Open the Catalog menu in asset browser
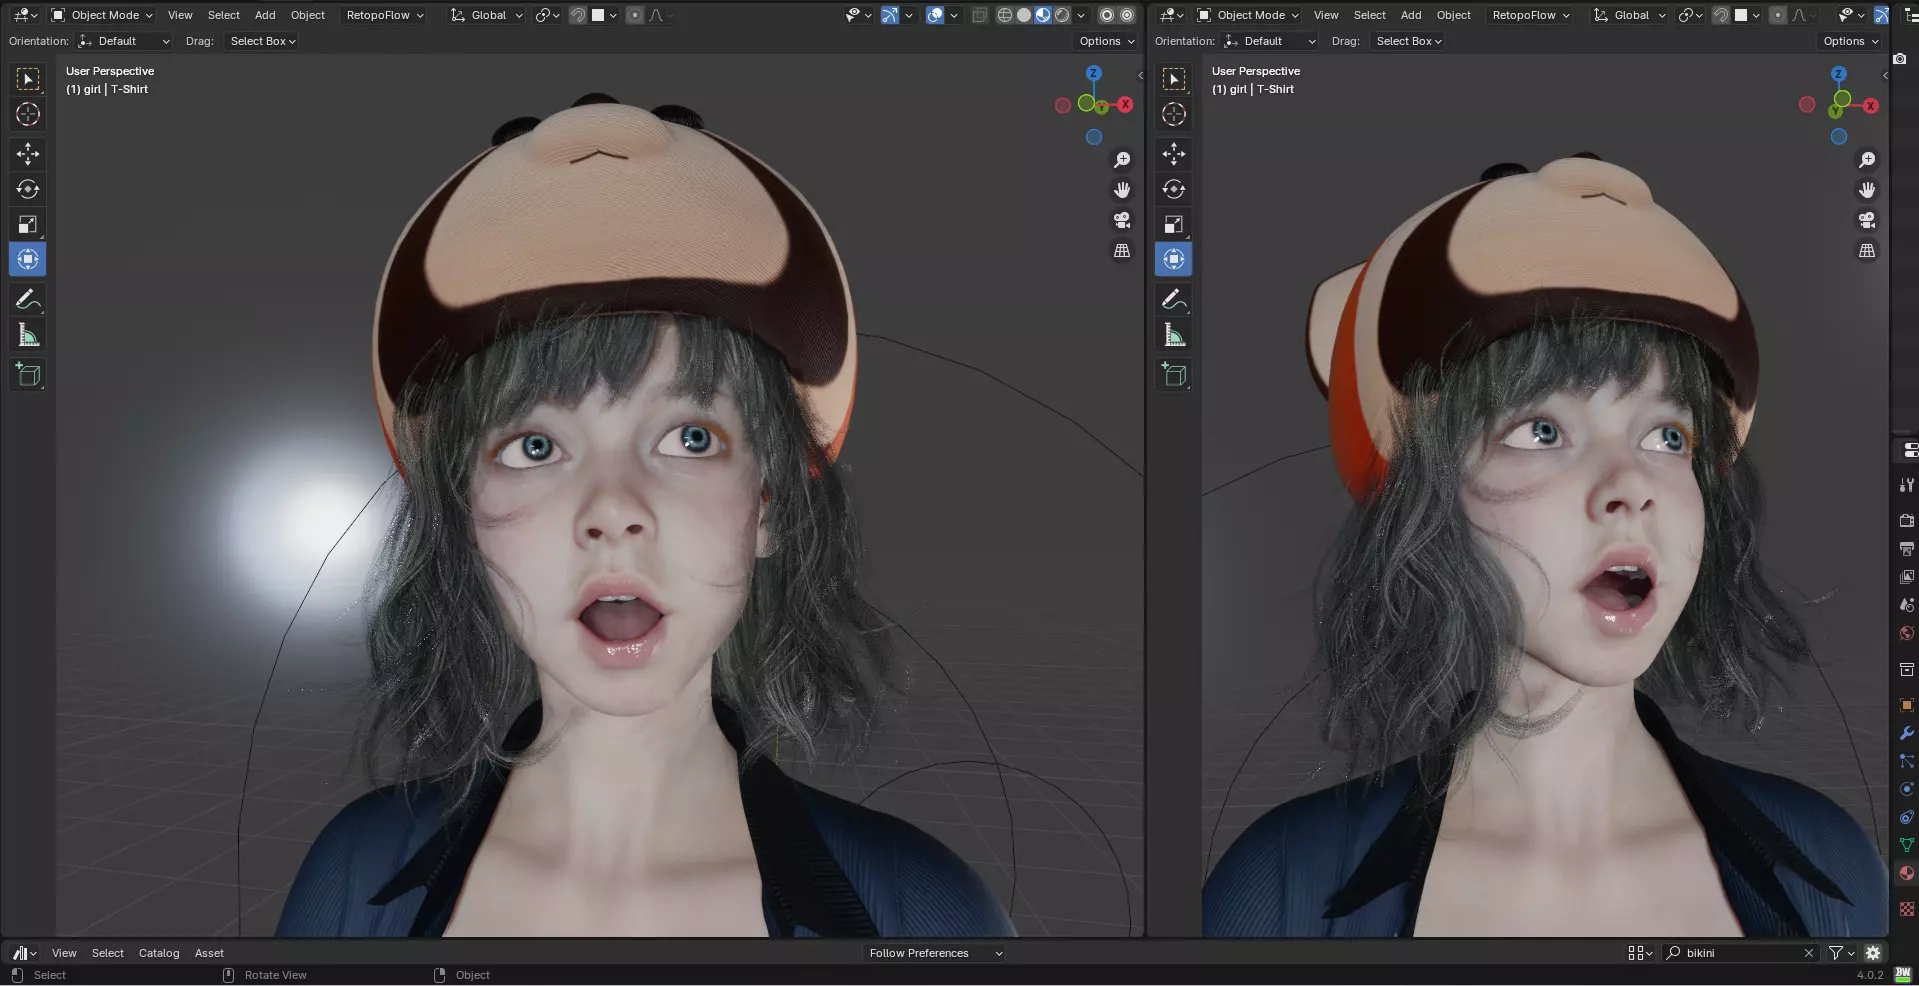The image size is (1919, 986). click(159, 953)
